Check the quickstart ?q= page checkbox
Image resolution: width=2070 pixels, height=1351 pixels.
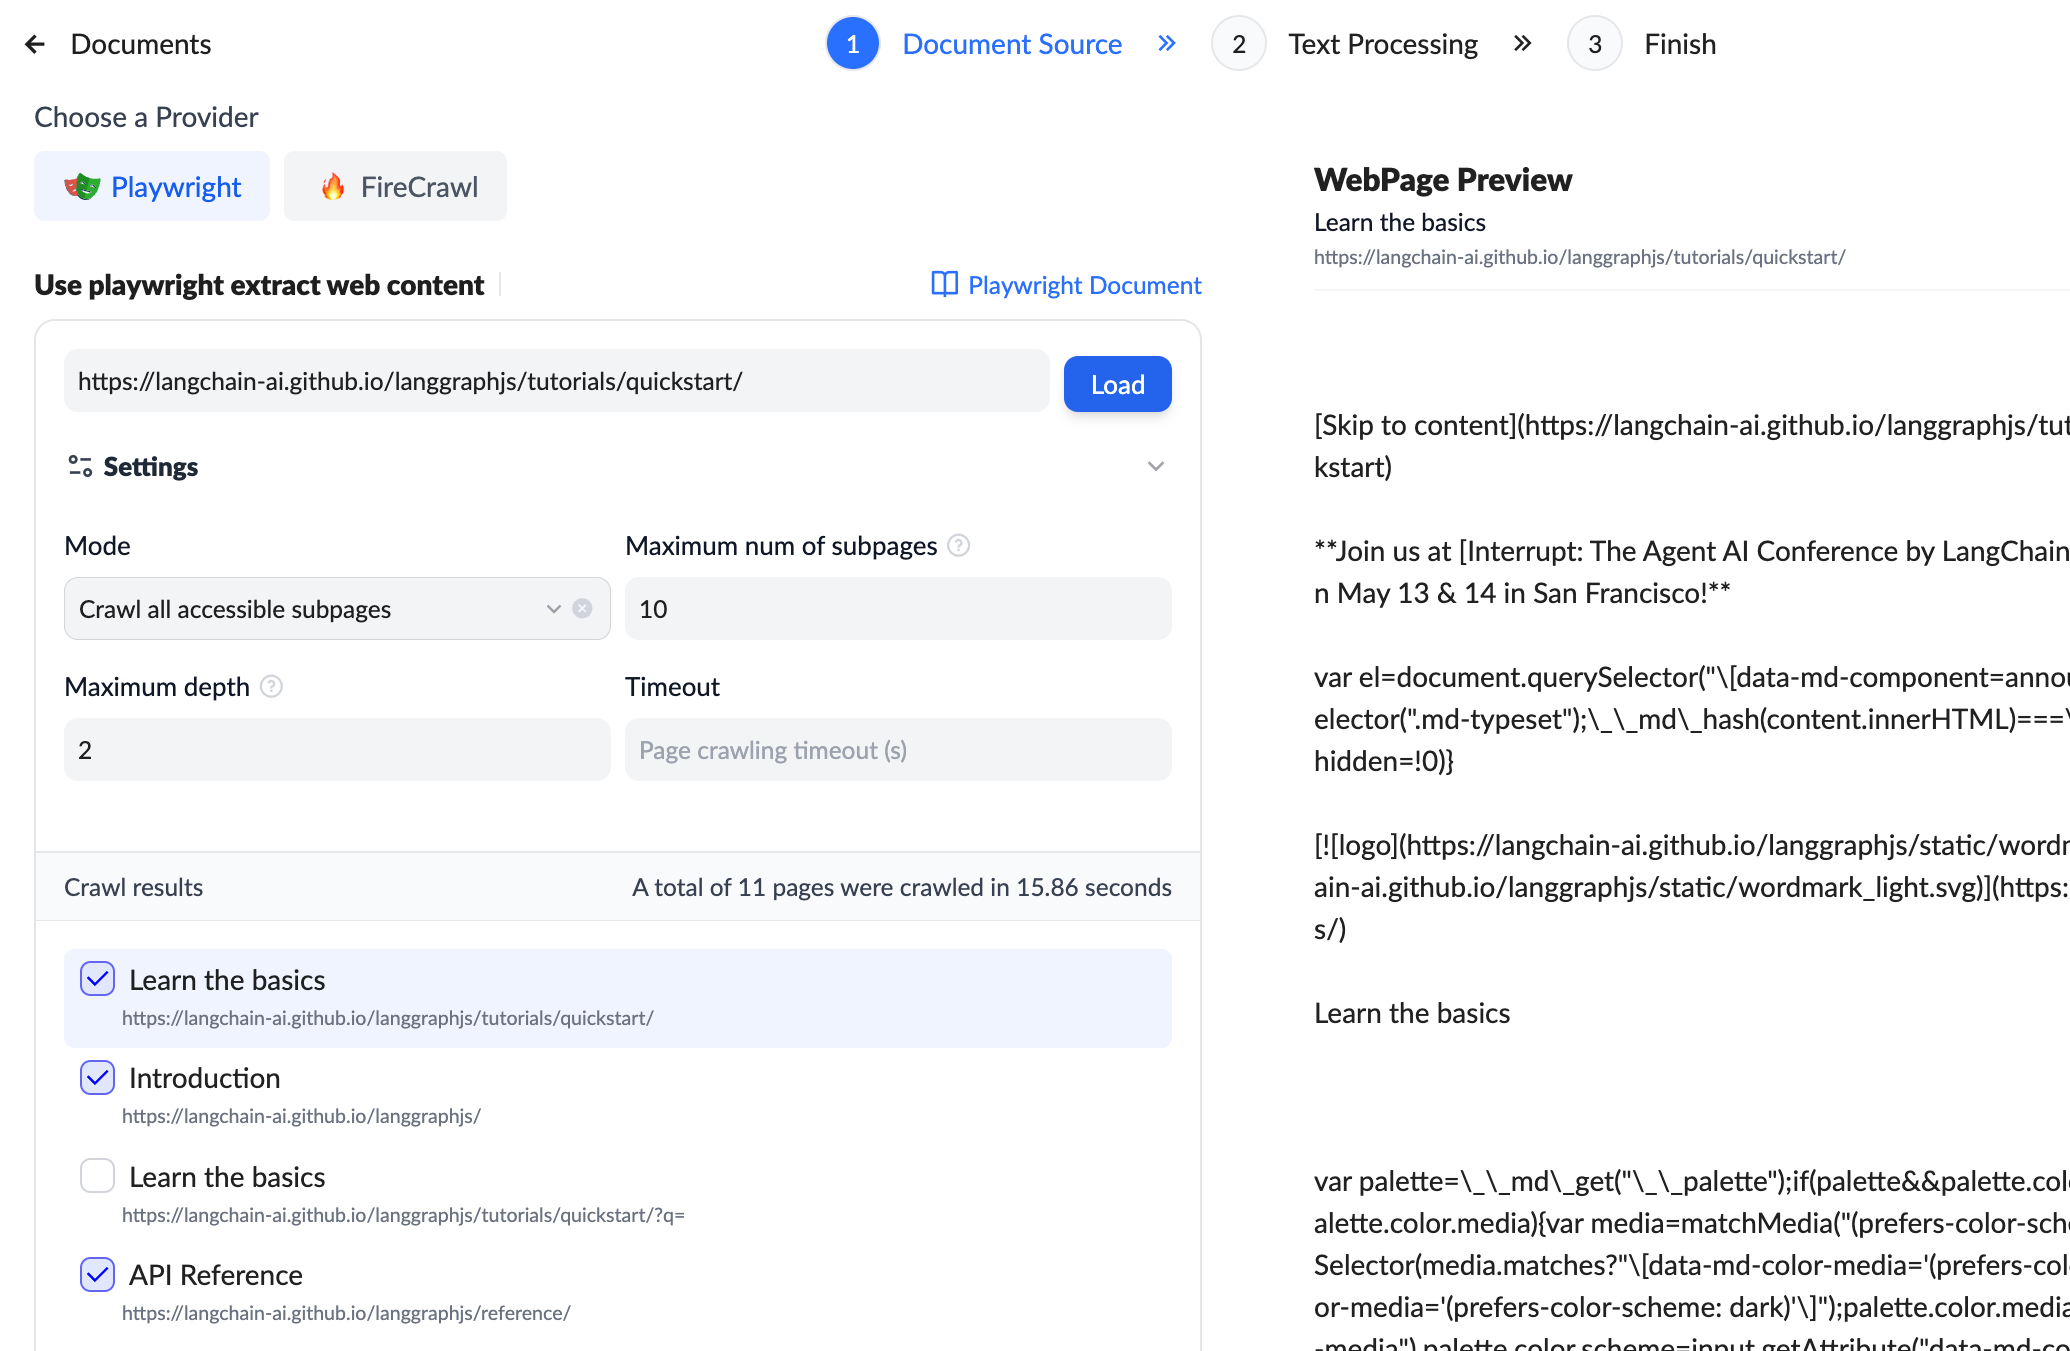point(97,1176)
